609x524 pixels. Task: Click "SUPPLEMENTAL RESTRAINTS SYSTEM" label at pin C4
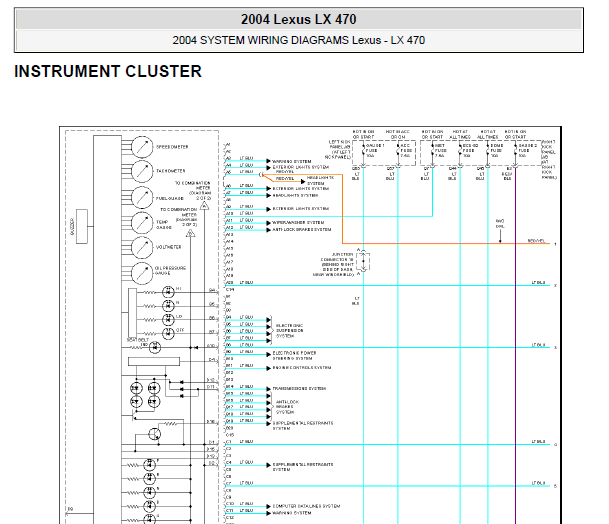point(303,467)
